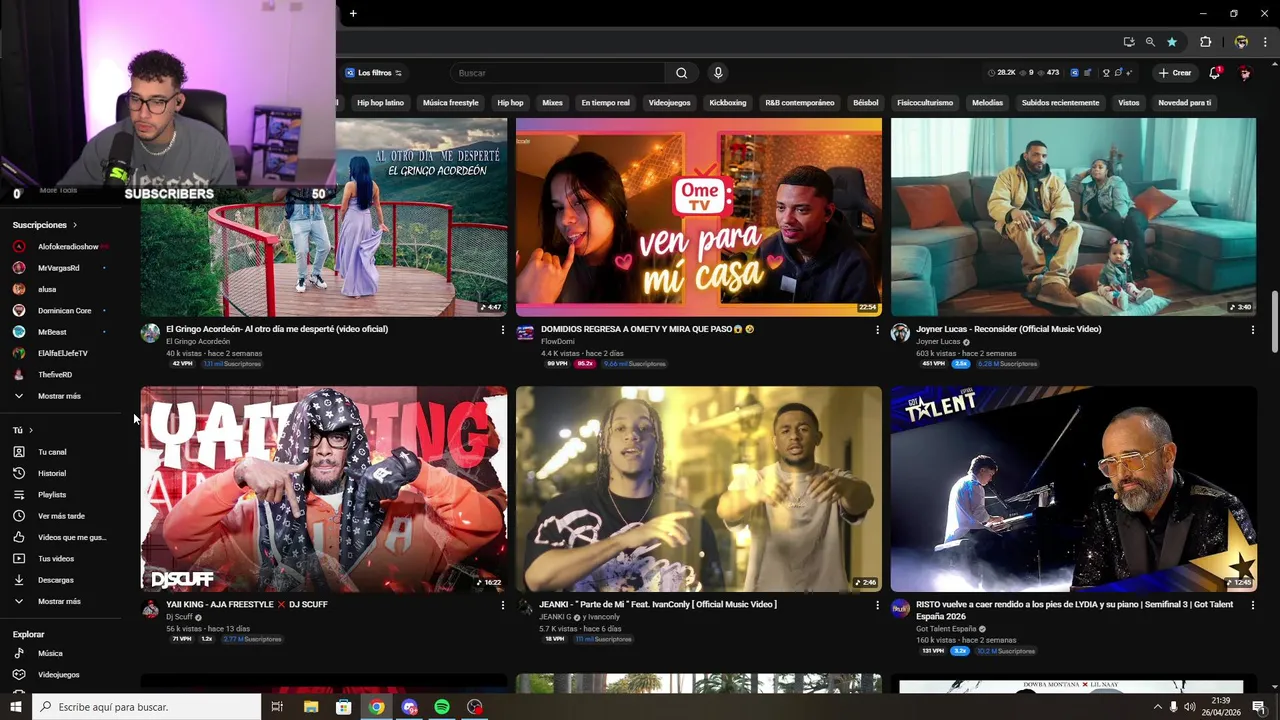Activate voice search microphone icon

[x=717, y=73]
